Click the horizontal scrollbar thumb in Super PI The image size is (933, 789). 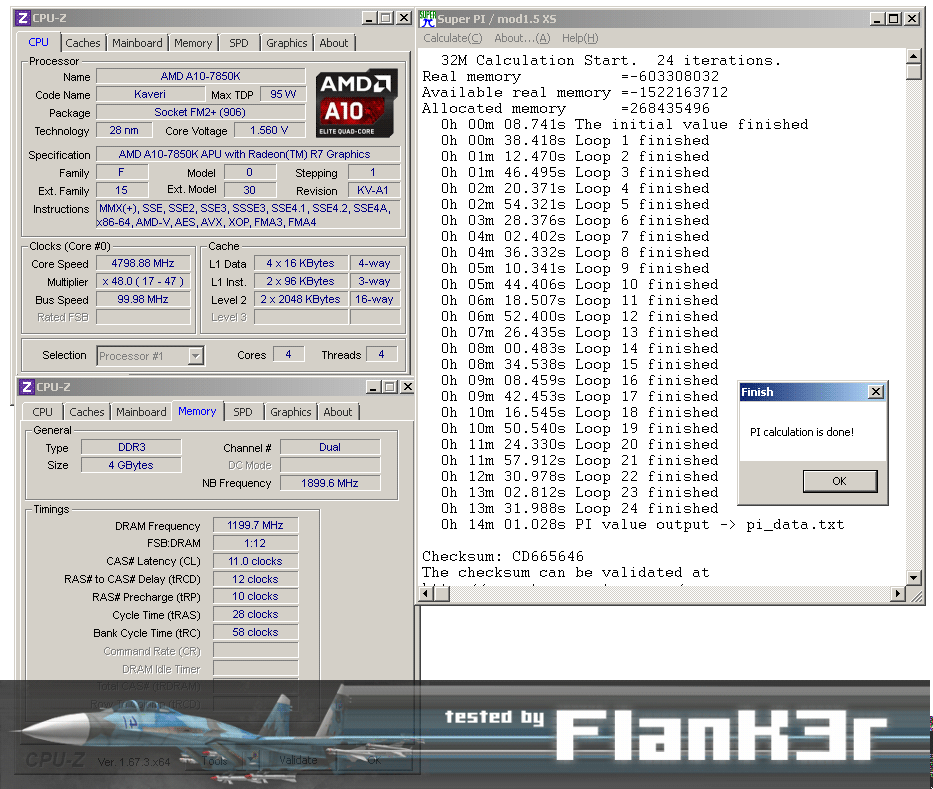(442, 593)
